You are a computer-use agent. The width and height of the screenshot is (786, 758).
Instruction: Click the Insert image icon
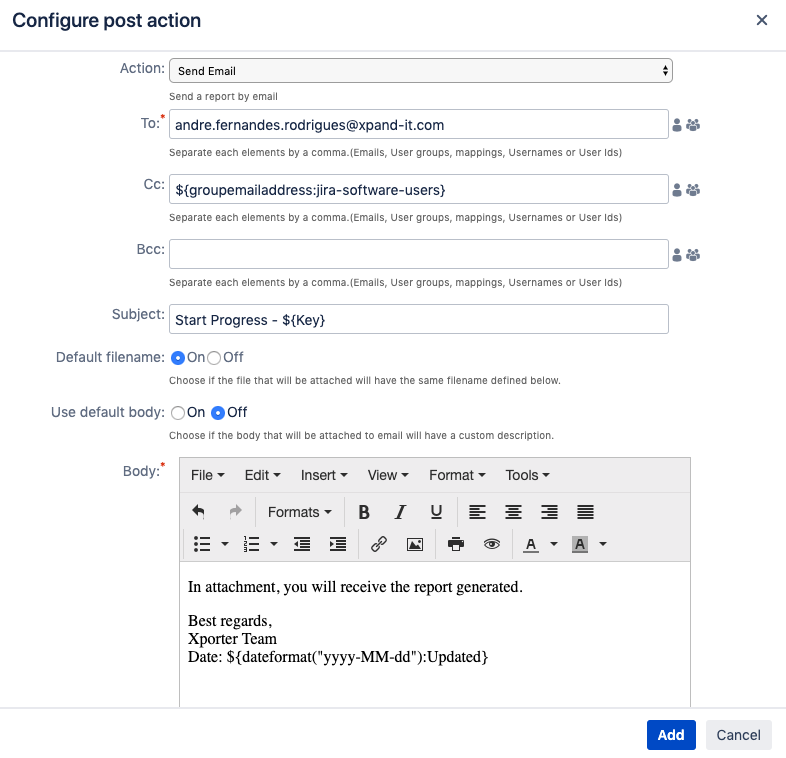414,544
